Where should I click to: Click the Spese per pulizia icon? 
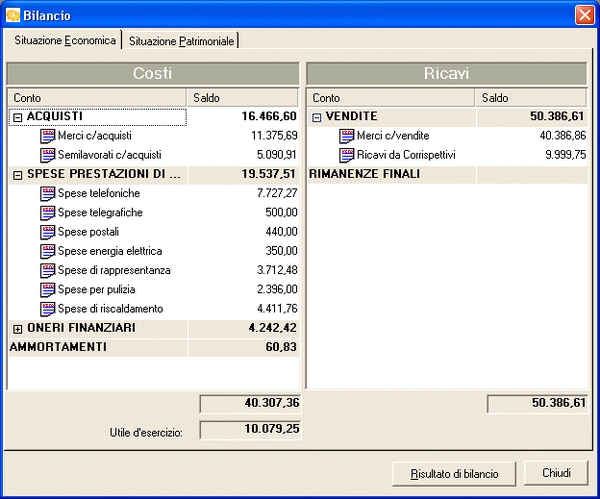point(47,290)
